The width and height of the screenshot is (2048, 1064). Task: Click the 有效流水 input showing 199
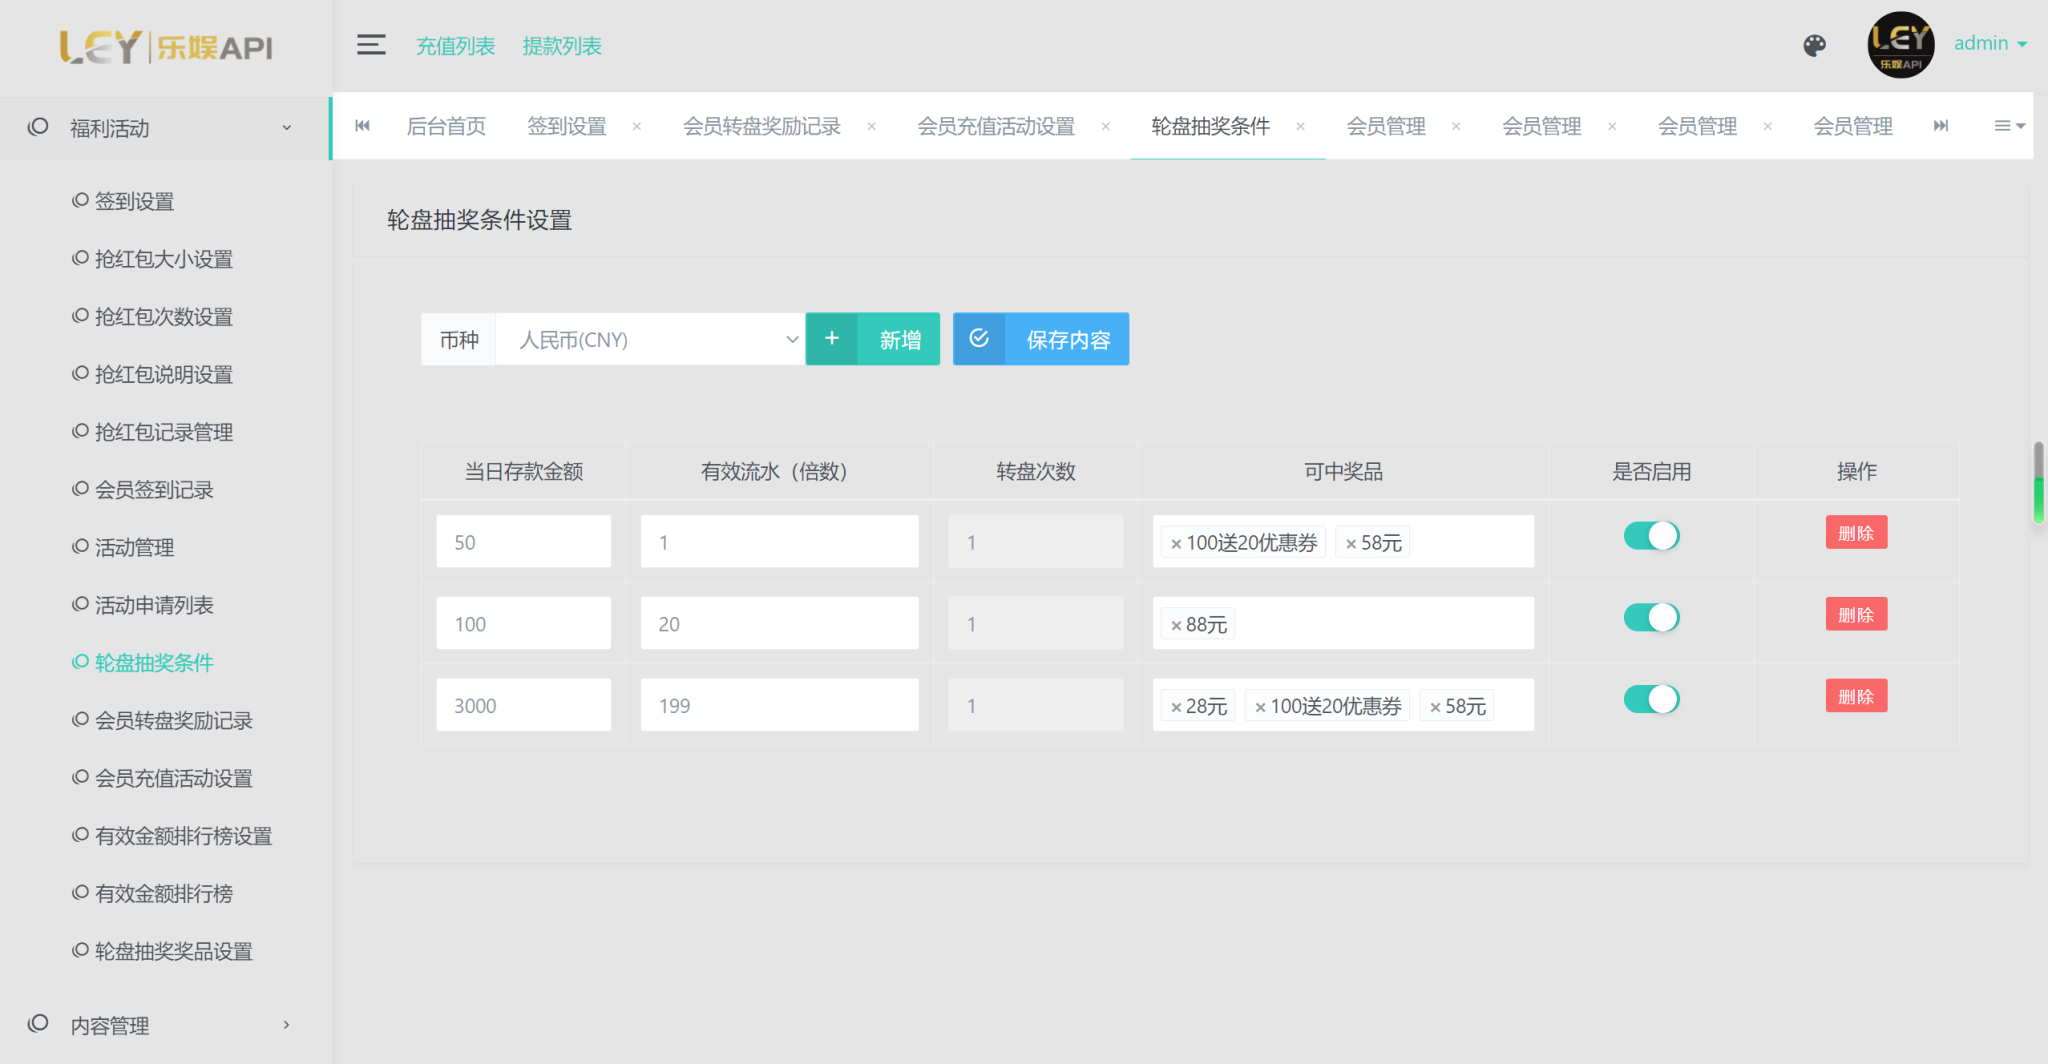(x=779, y=706)
